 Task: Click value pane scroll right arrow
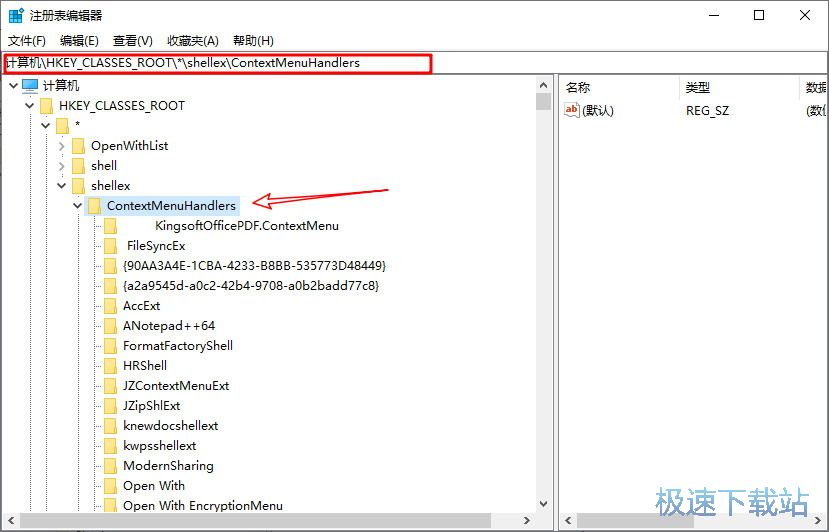[x=818, y=520]
